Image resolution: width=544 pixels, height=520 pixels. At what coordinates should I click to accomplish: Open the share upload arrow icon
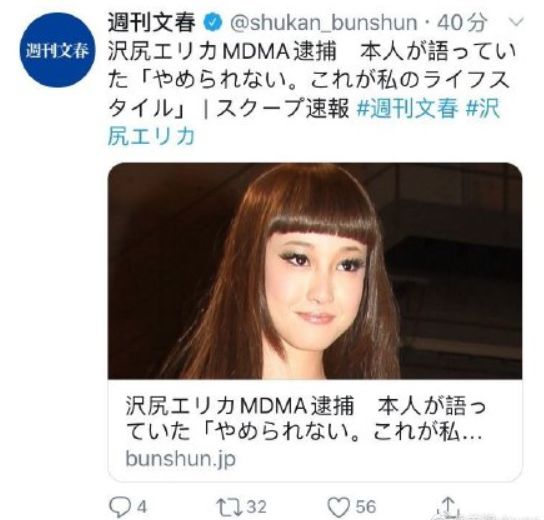(x=448, y=506)
